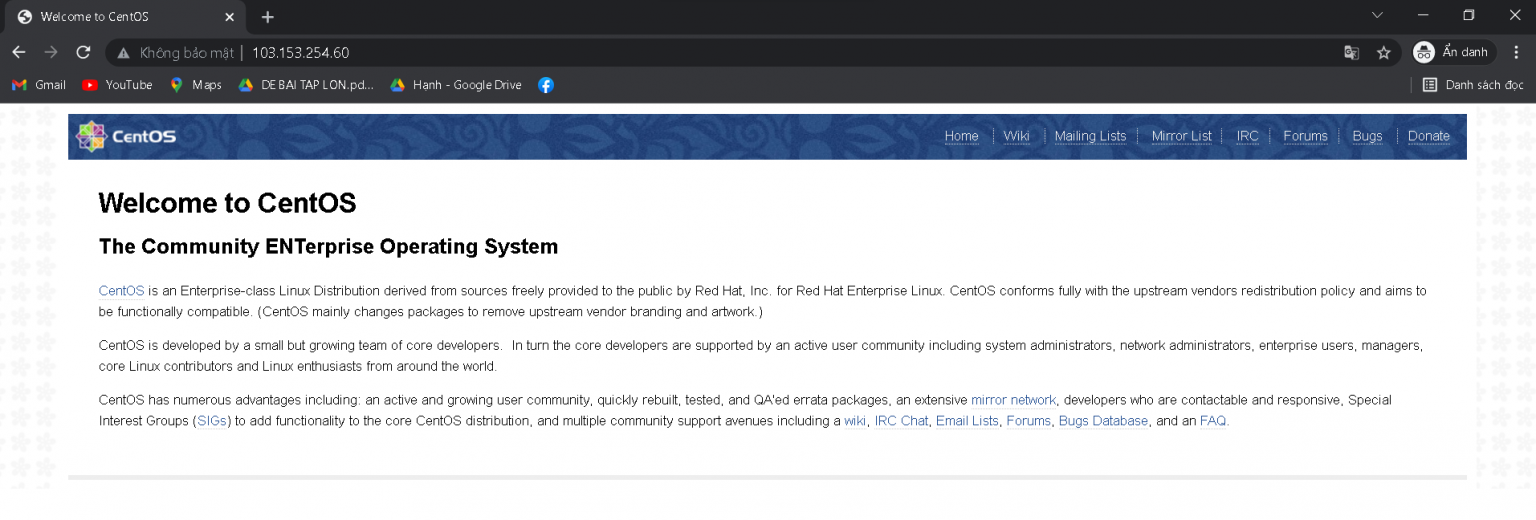This screenshot has width=1536, height=520.
Task: Open Gmail bookmark
Action: pyautogui.click(x=39, y=85)
